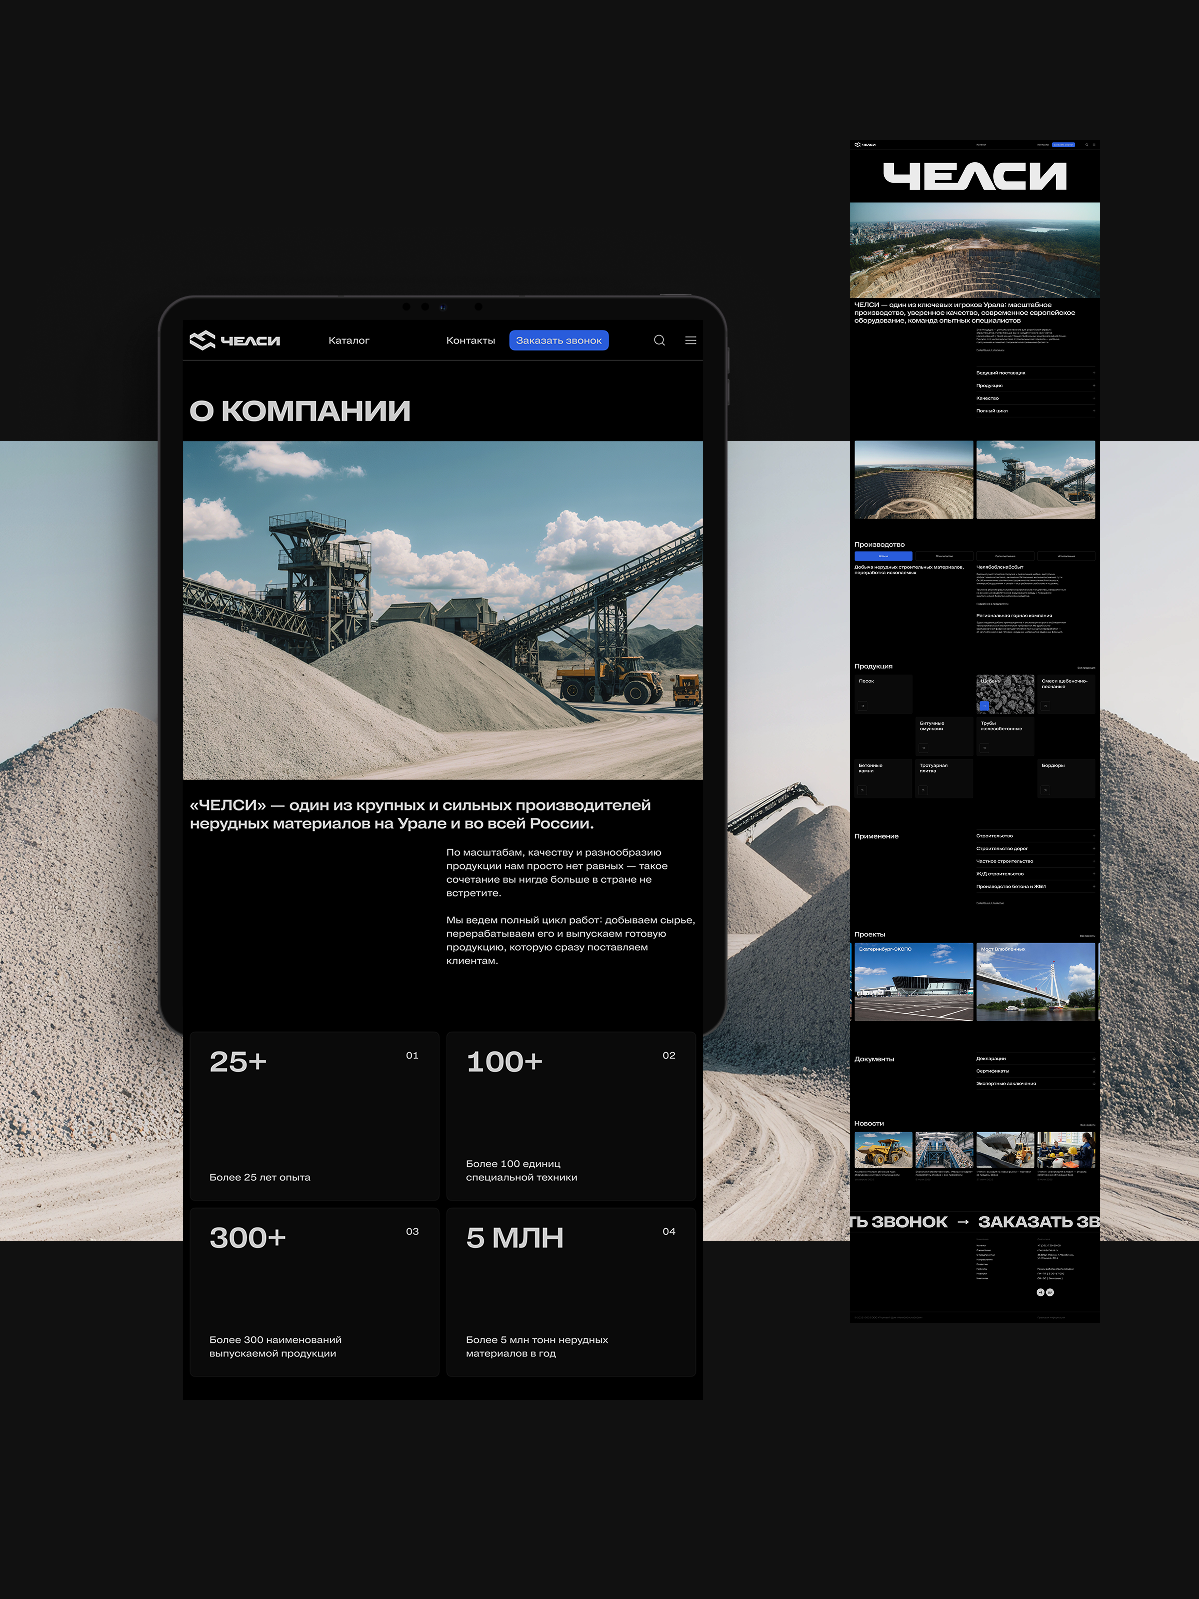Open the VK social icon in footer

1050,1292
